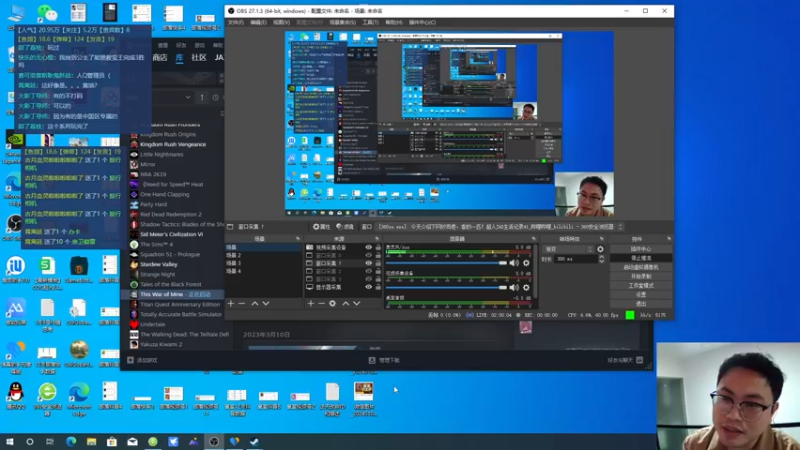Open File Explorer from the taskbar
Viewport: 800px width, 450px height.
click(91, 441)
